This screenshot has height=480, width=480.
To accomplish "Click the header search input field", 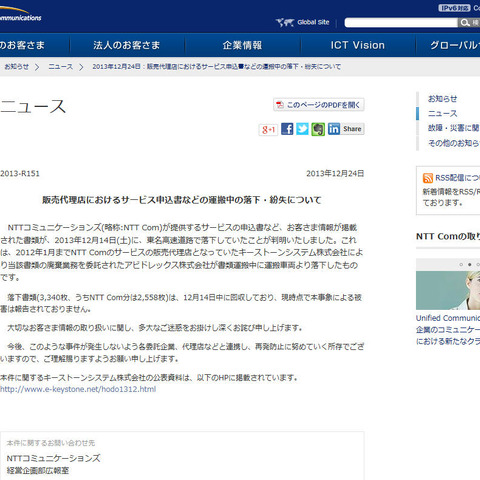I will pos(401,23).
